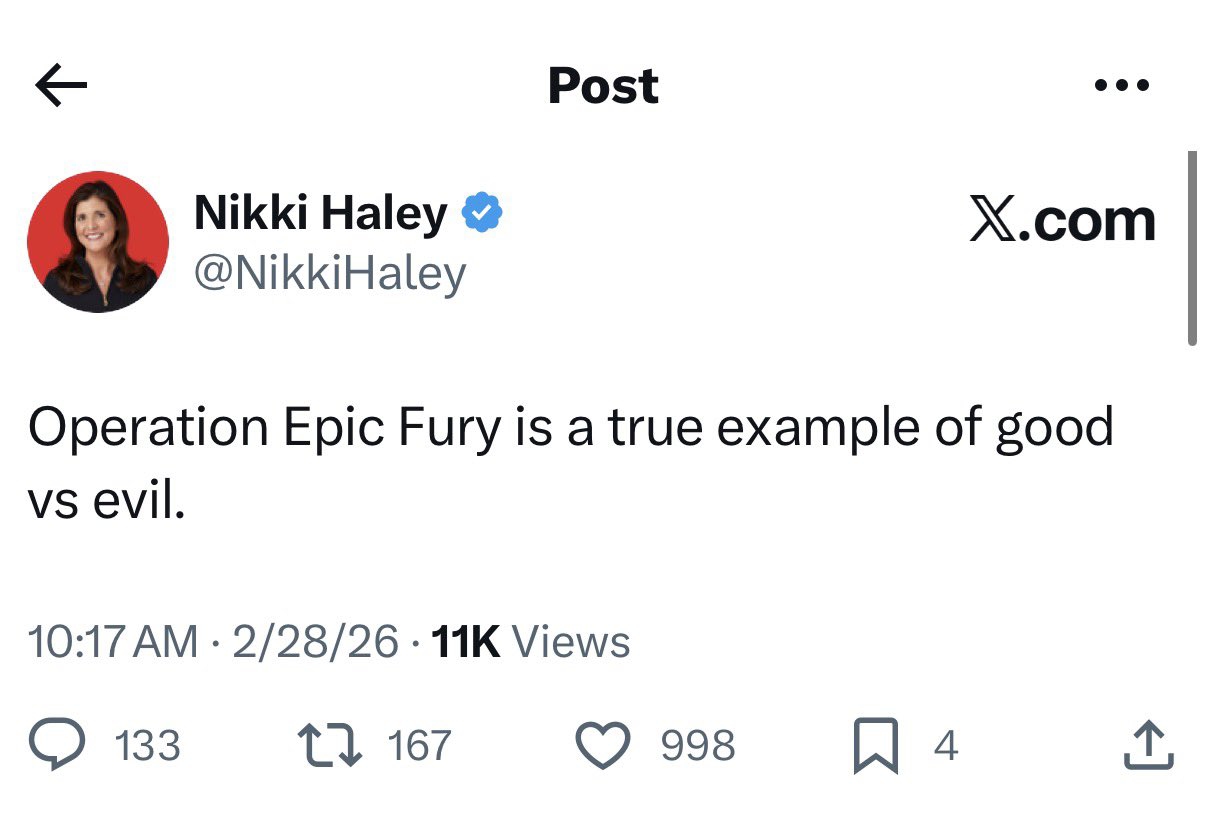
Task: Click the Post header title
Action: (x=603, y=86)
